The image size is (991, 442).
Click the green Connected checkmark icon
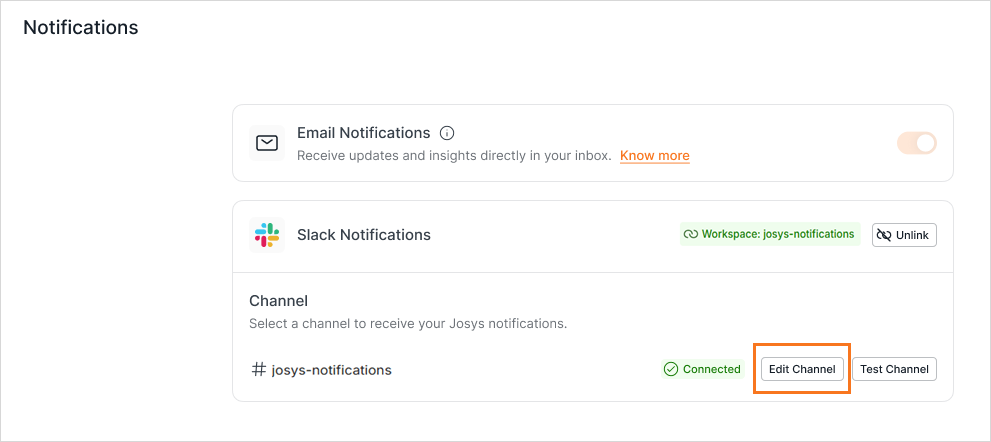point(671,369)
